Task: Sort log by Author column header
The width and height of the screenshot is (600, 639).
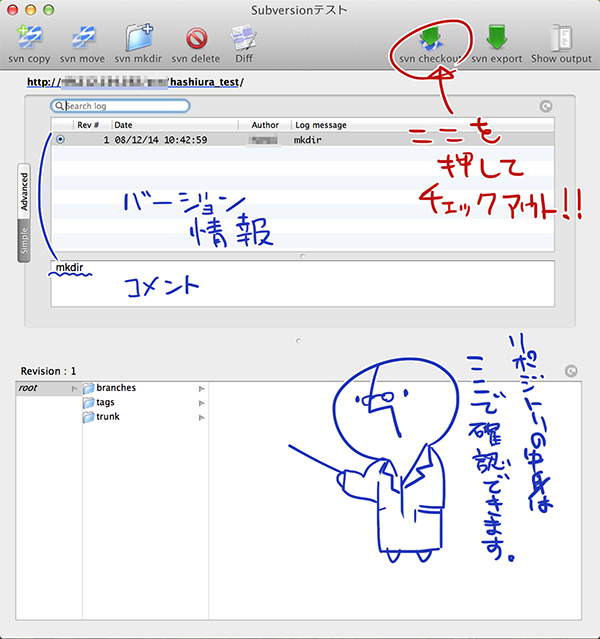Action: point(265,125)
